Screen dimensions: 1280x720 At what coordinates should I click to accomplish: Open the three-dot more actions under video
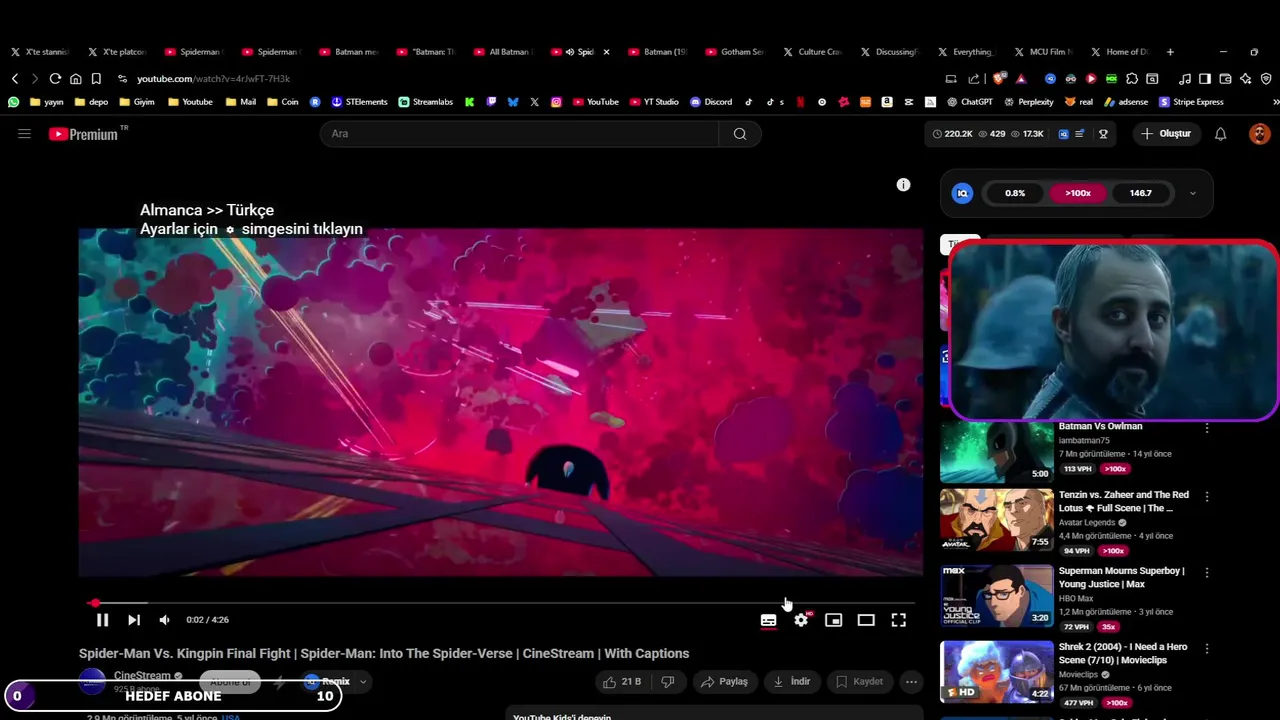(x=911, y=682)
